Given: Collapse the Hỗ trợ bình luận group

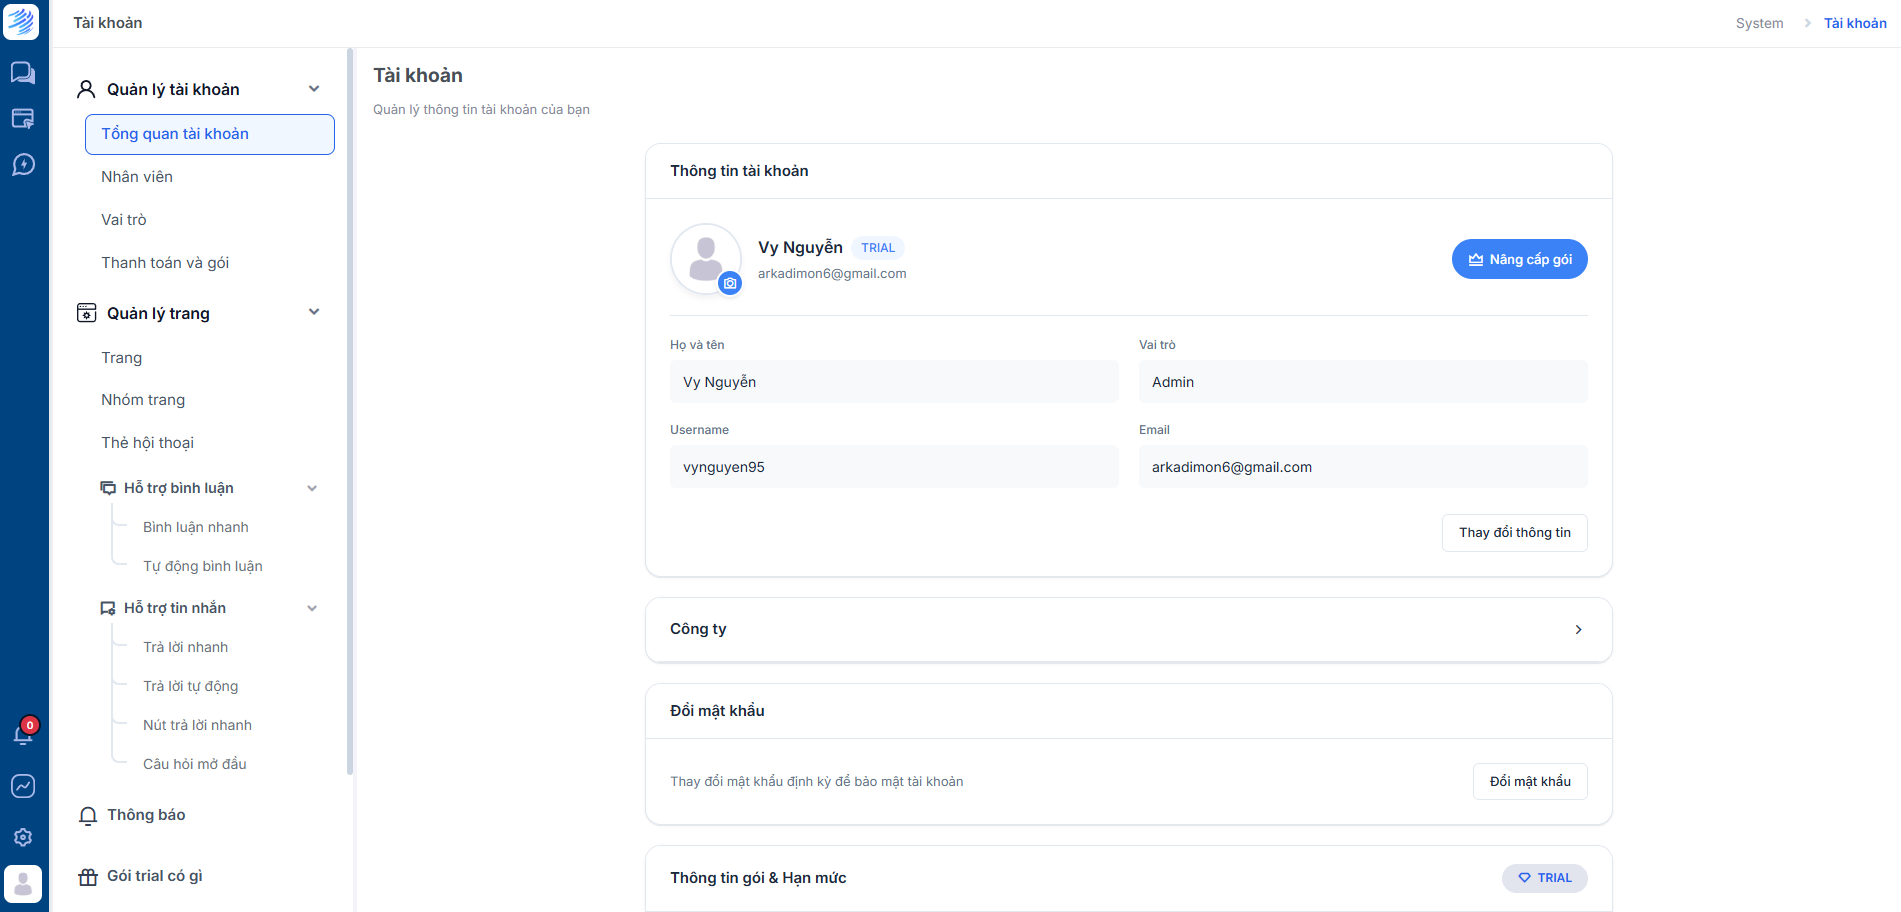Looking at the screenshot, I should point(312,488).
